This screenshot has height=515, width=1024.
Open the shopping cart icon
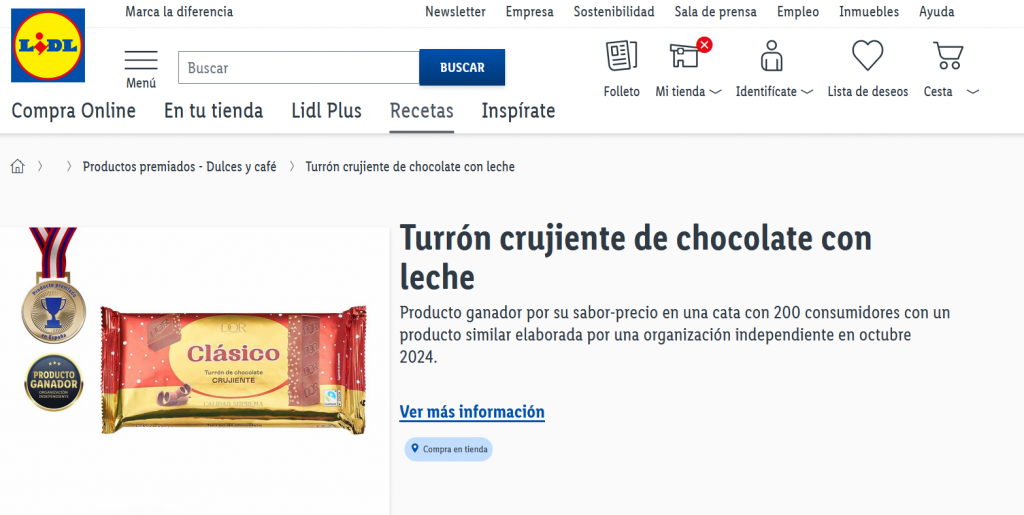click(948, 55)
